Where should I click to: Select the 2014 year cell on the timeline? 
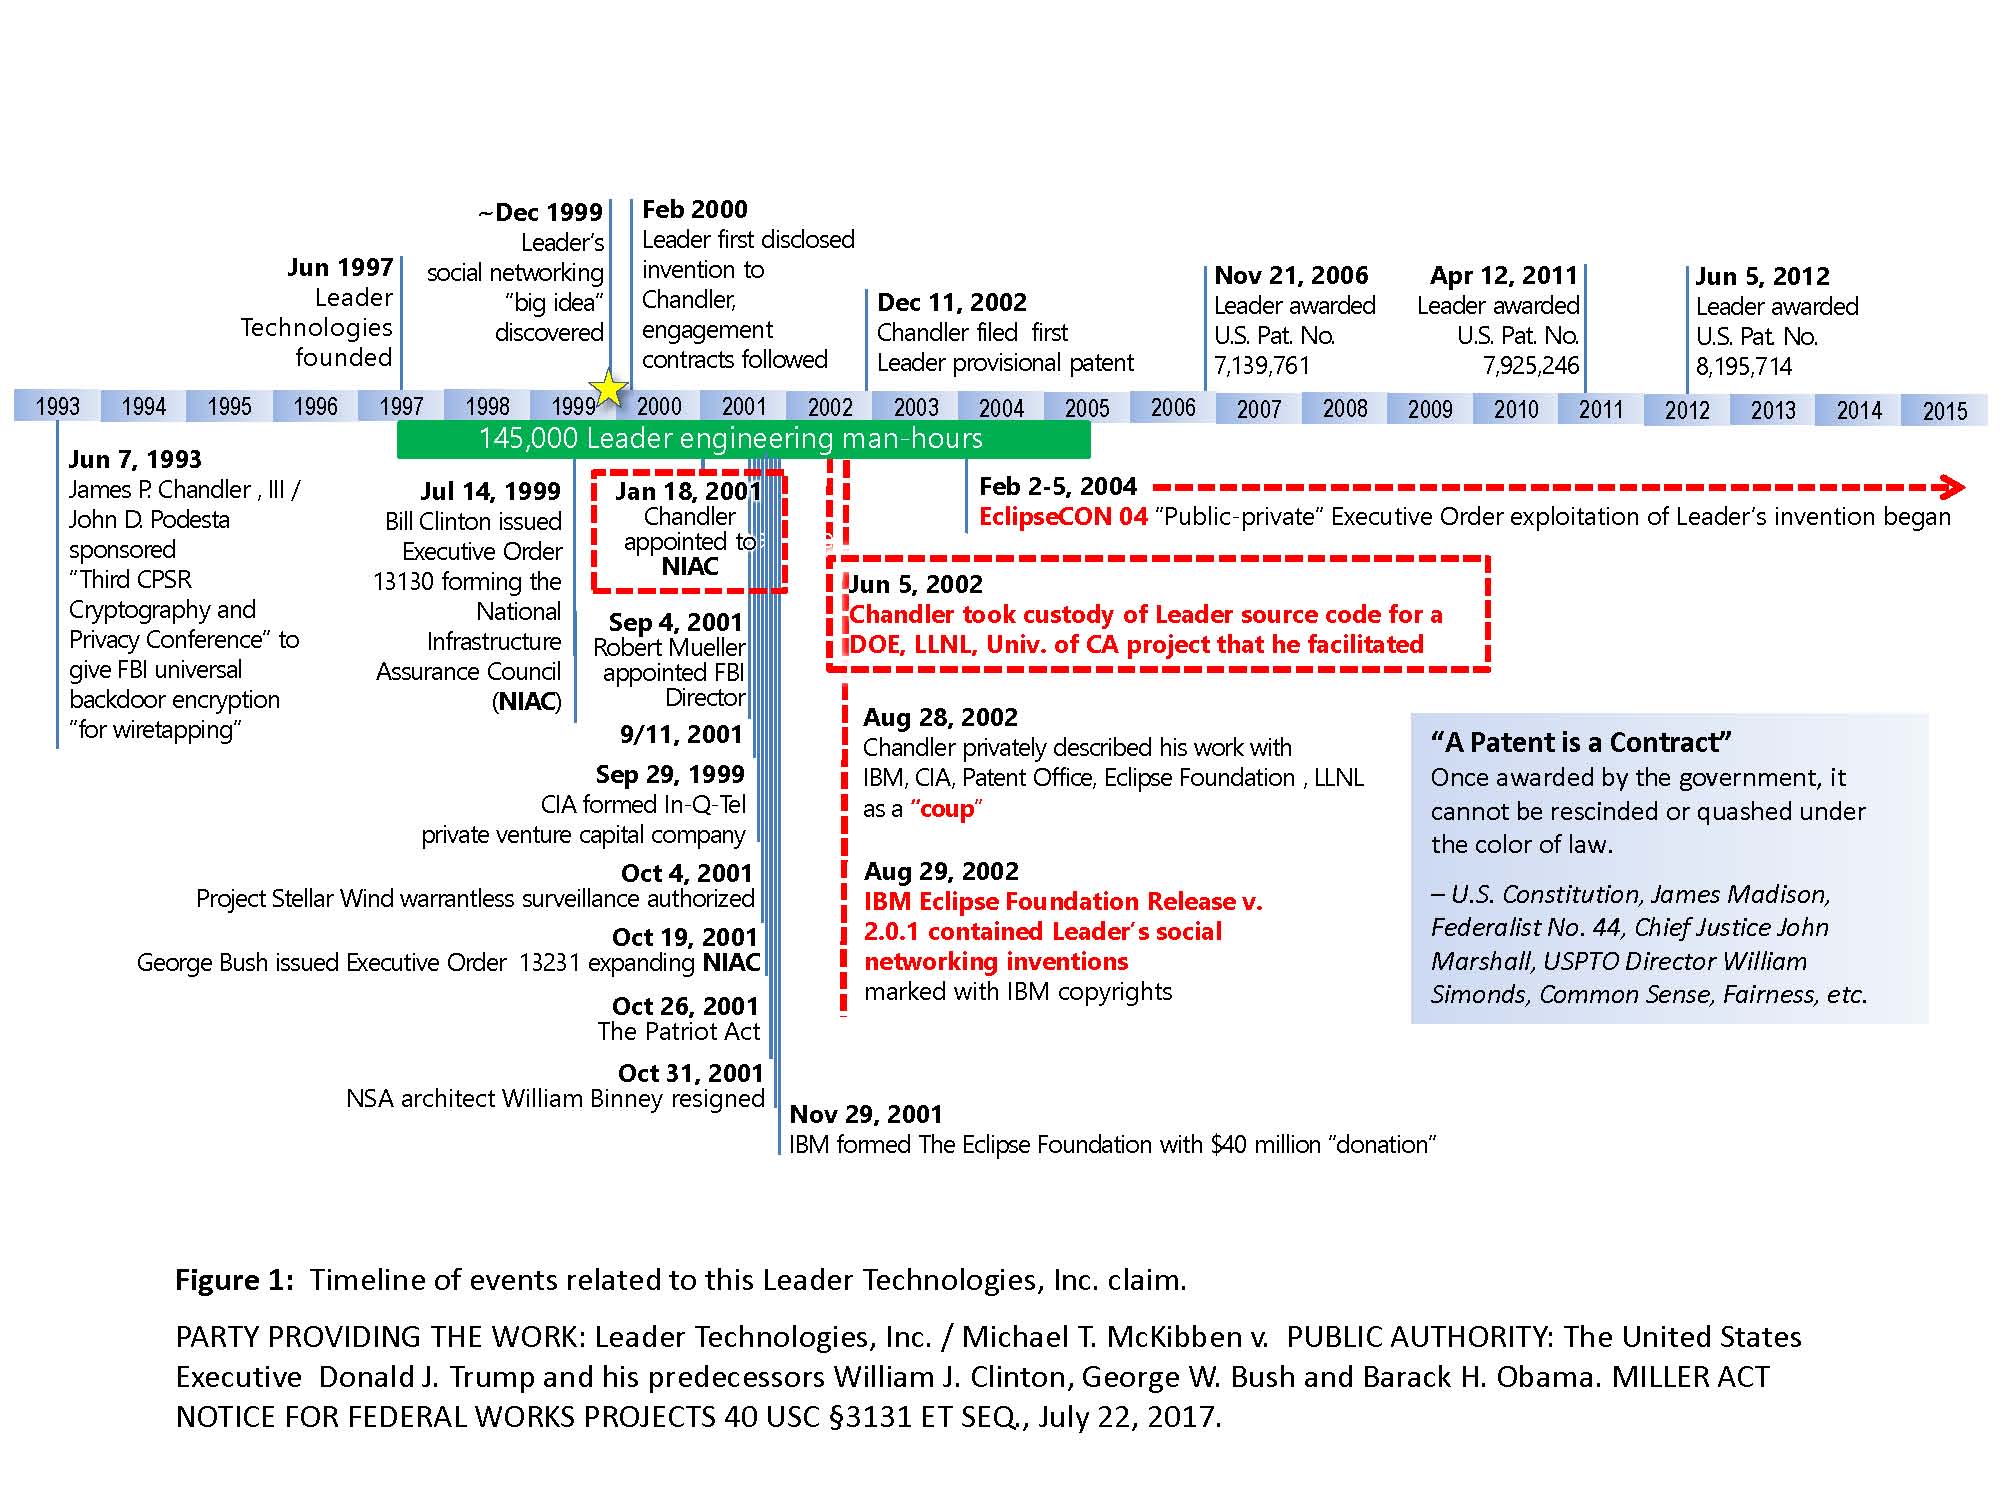[1858, 410]
